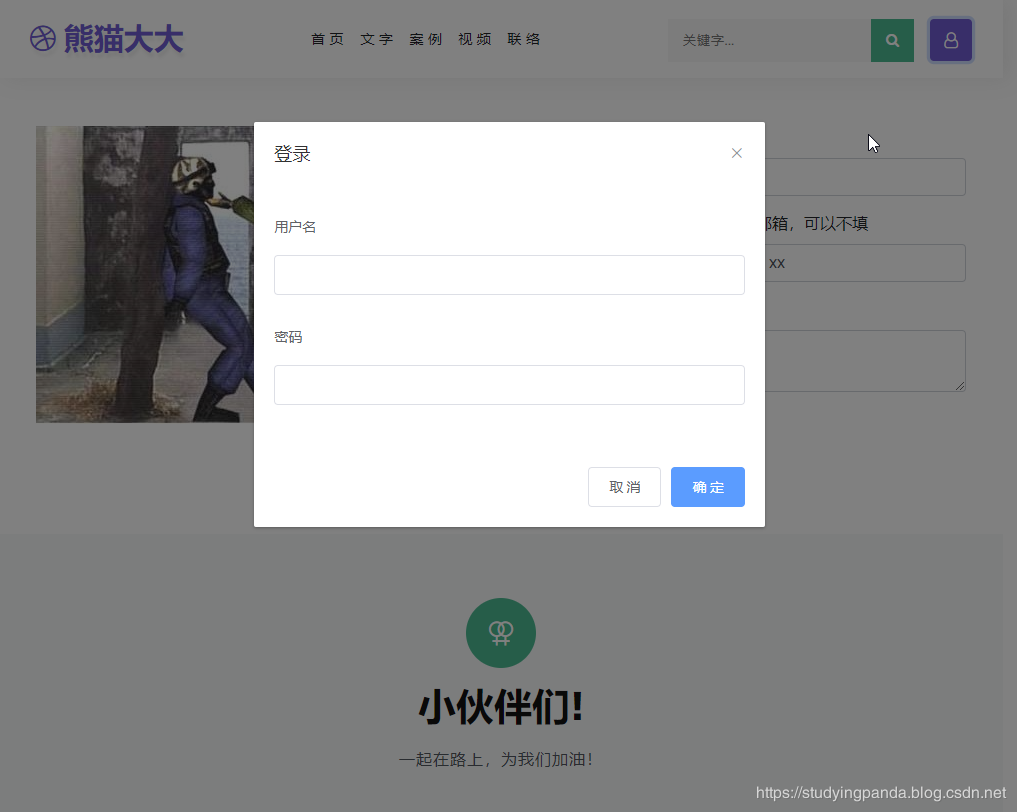Click the dribbble-style icon next to 熊猫大大
This screenshot has height=812, width=1017.
coord(42,39)
